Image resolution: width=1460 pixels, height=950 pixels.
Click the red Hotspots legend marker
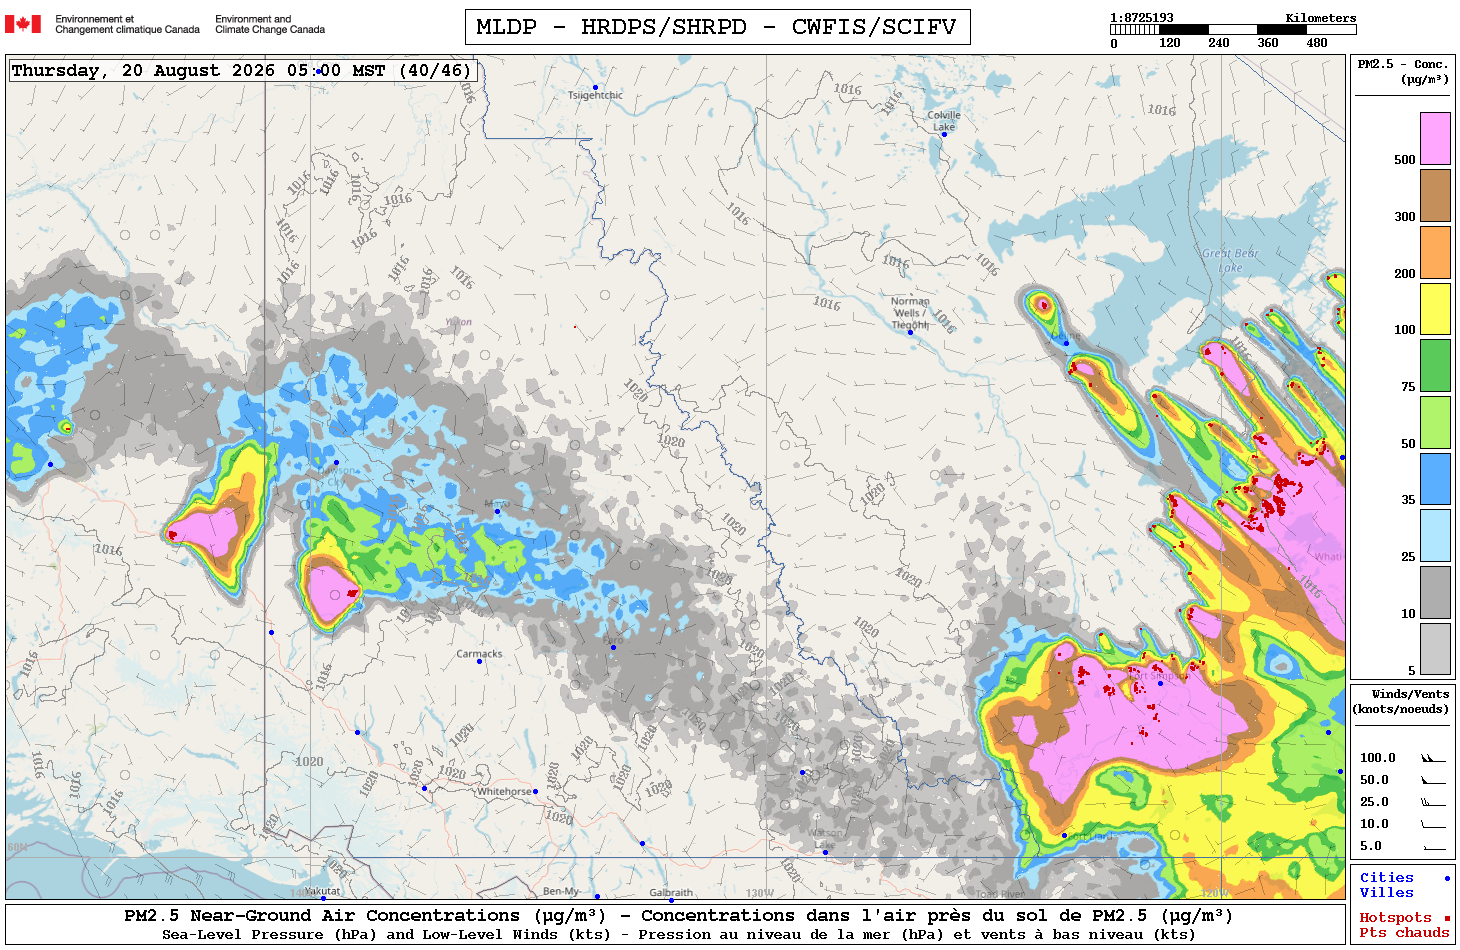coord(1447,917)
